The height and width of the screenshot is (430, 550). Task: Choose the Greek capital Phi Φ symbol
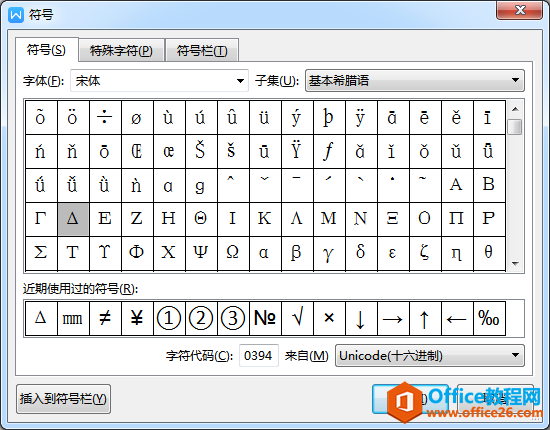tap(137, 253)
